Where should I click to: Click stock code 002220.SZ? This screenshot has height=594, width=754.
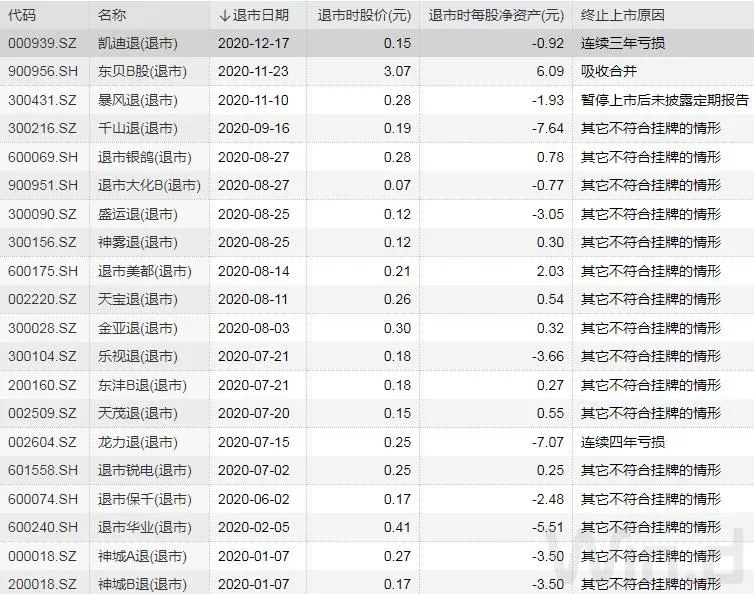pyautogui.click(x=42, y=299)
